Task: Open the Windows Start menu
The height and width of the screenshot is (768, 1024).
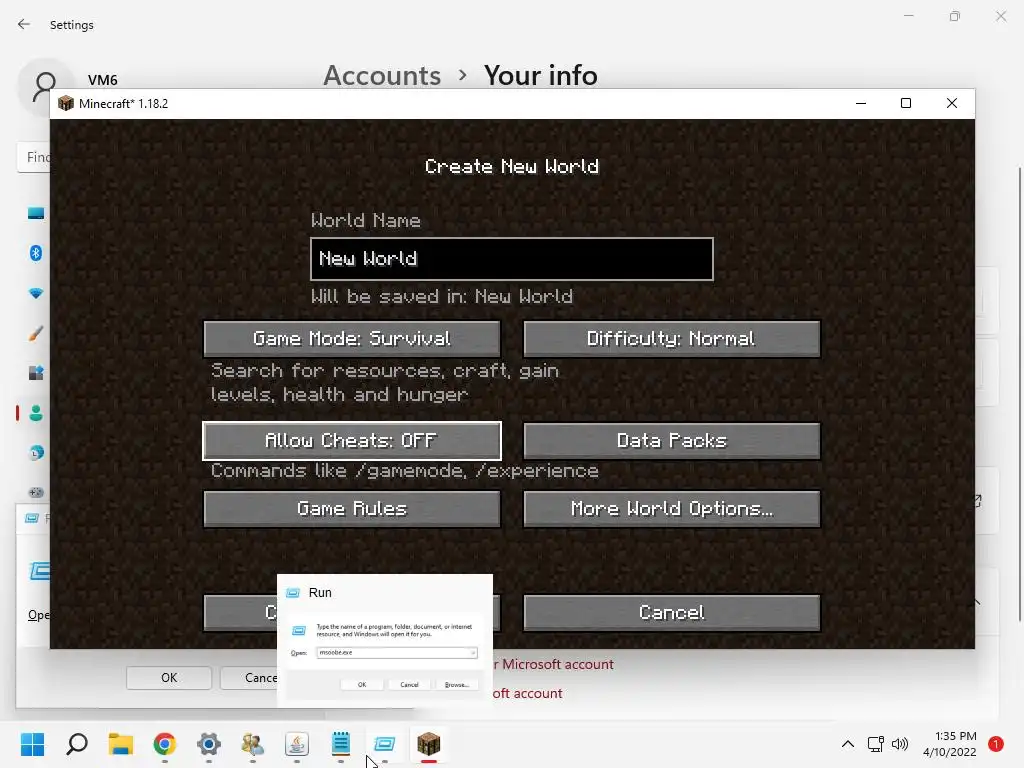Action: click(33, 744)
